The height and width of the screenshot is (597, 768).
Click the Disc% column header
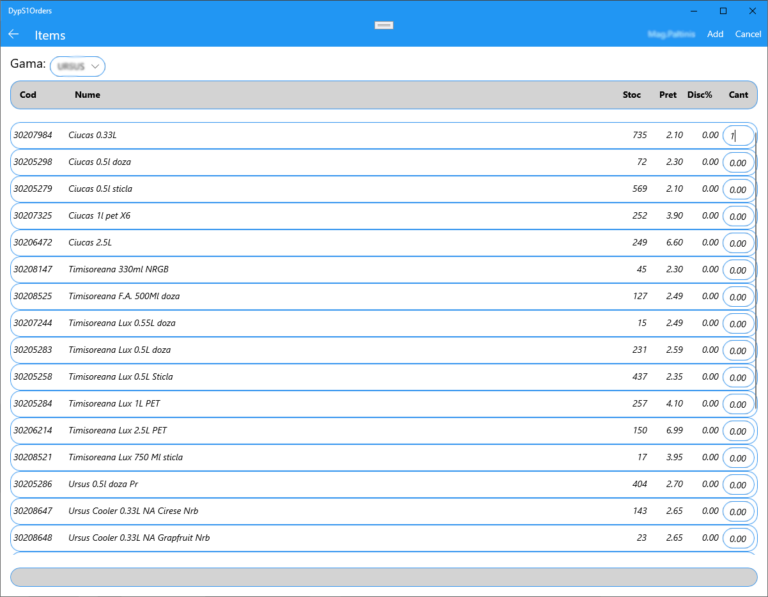(x=699, y=95)
